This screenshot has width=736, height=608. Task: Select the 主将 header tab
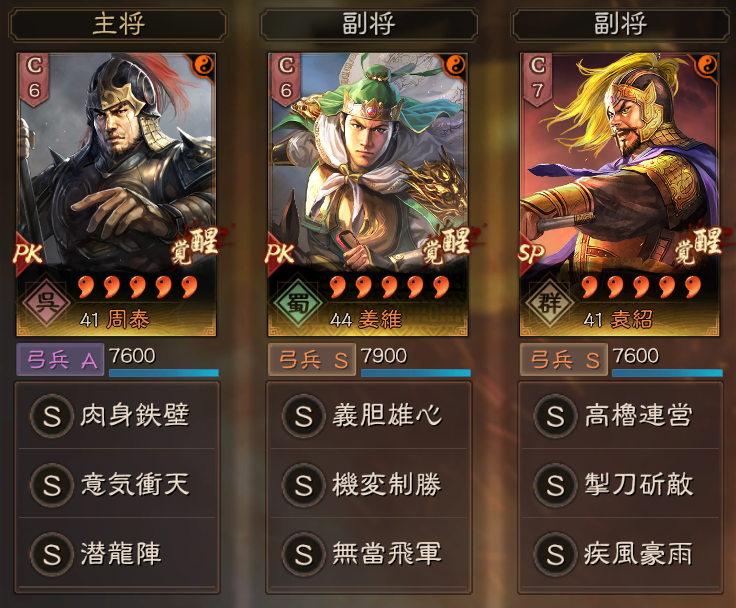(x=117, y=24)
